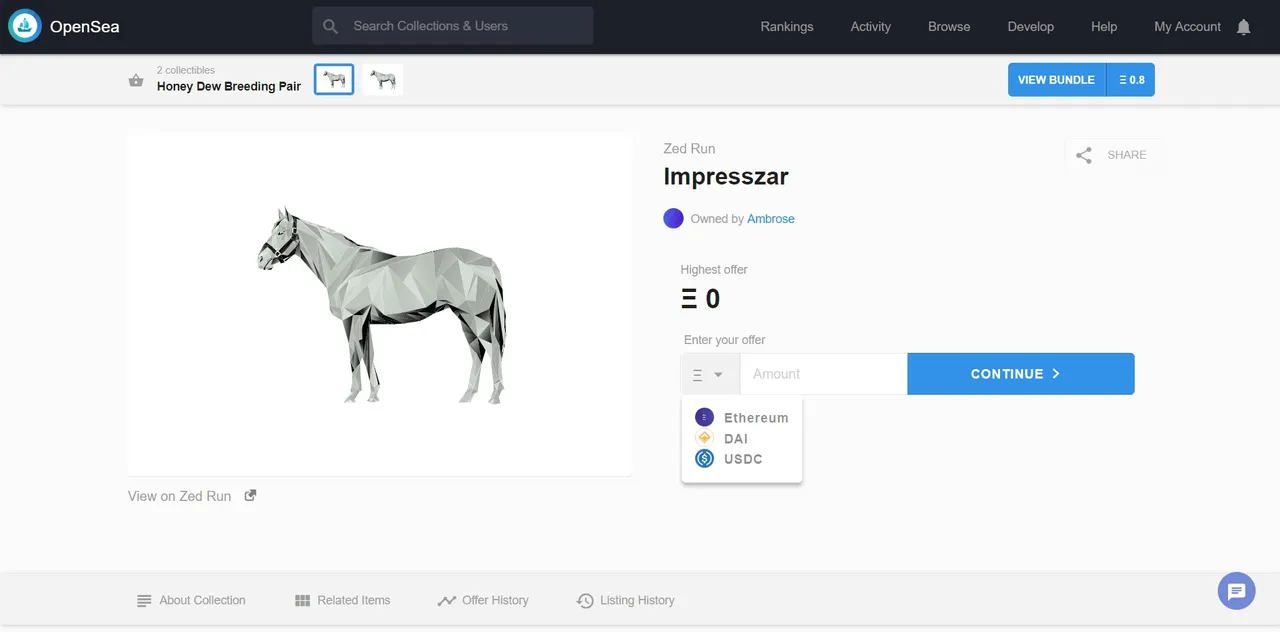
Task: Click the Ethereum coin icon
Action: pyautogui.click(x=704, y=417)
